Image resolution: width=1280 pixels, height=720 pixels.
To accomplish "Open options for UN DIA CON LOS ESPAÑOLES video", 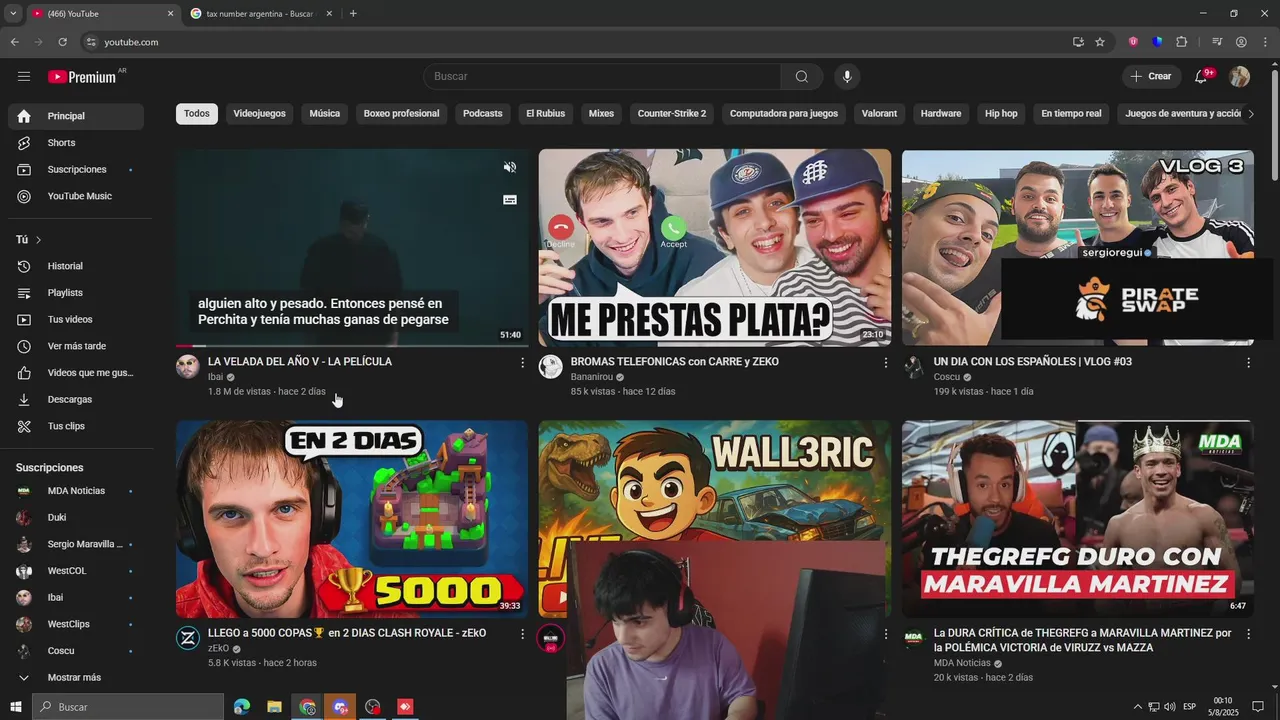I will coord(1248,363).
